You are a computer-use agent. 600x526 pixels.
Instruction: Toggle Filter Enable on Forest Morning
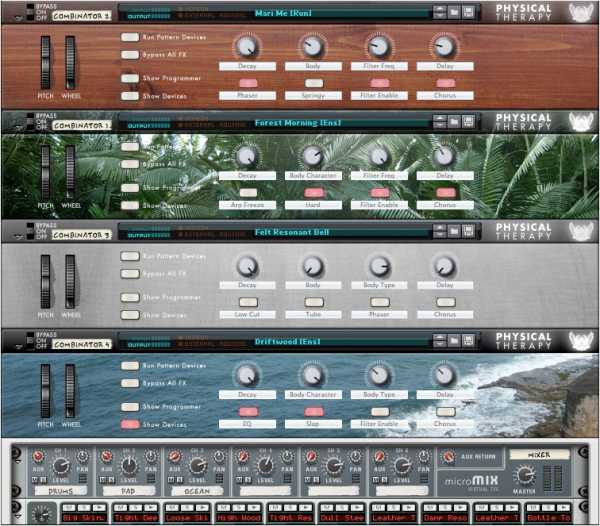(380, 192)
